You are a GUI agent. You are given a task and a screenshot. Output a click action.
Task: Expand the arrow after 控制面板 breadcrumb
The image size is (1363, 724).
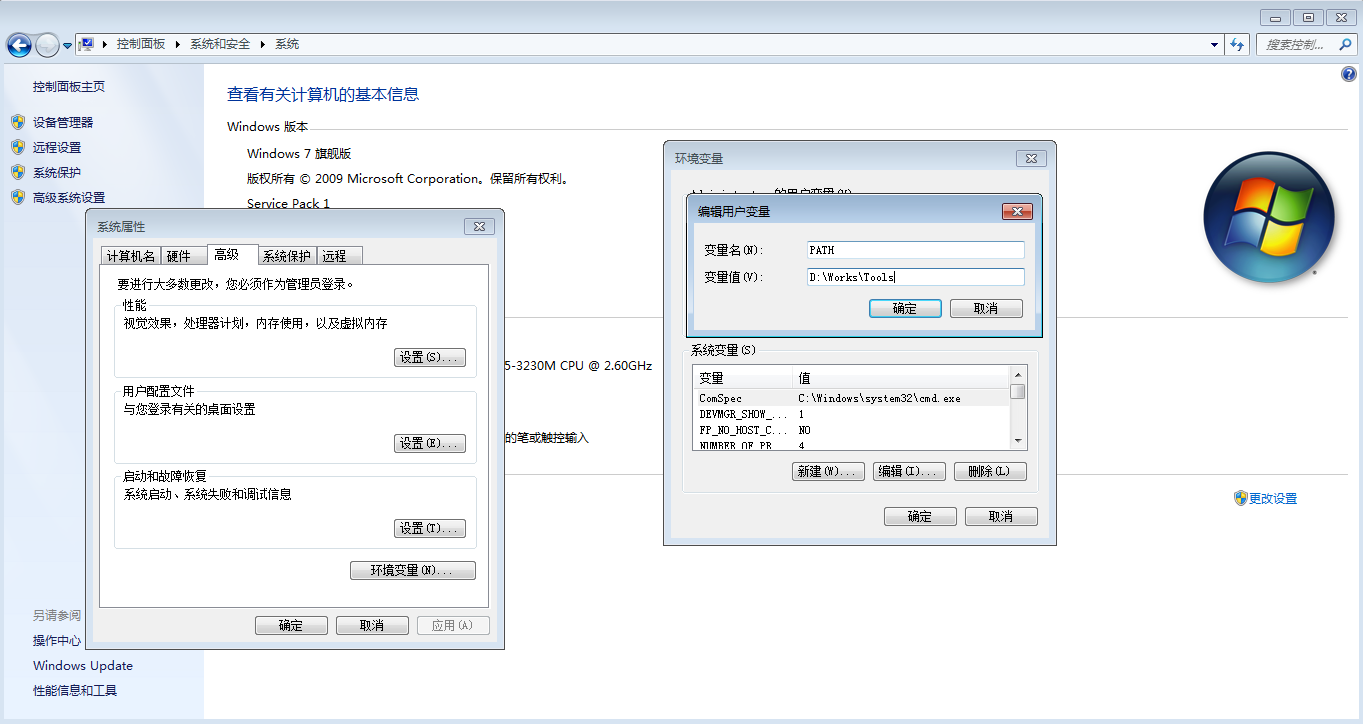click(x=178, y=44)
